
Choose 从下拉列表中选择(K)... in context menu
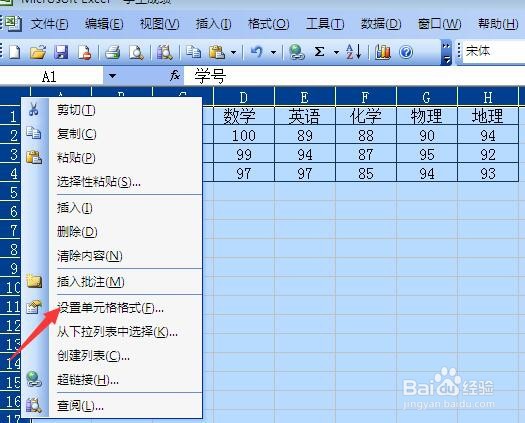pyautogui.click(x=112, y=332)
